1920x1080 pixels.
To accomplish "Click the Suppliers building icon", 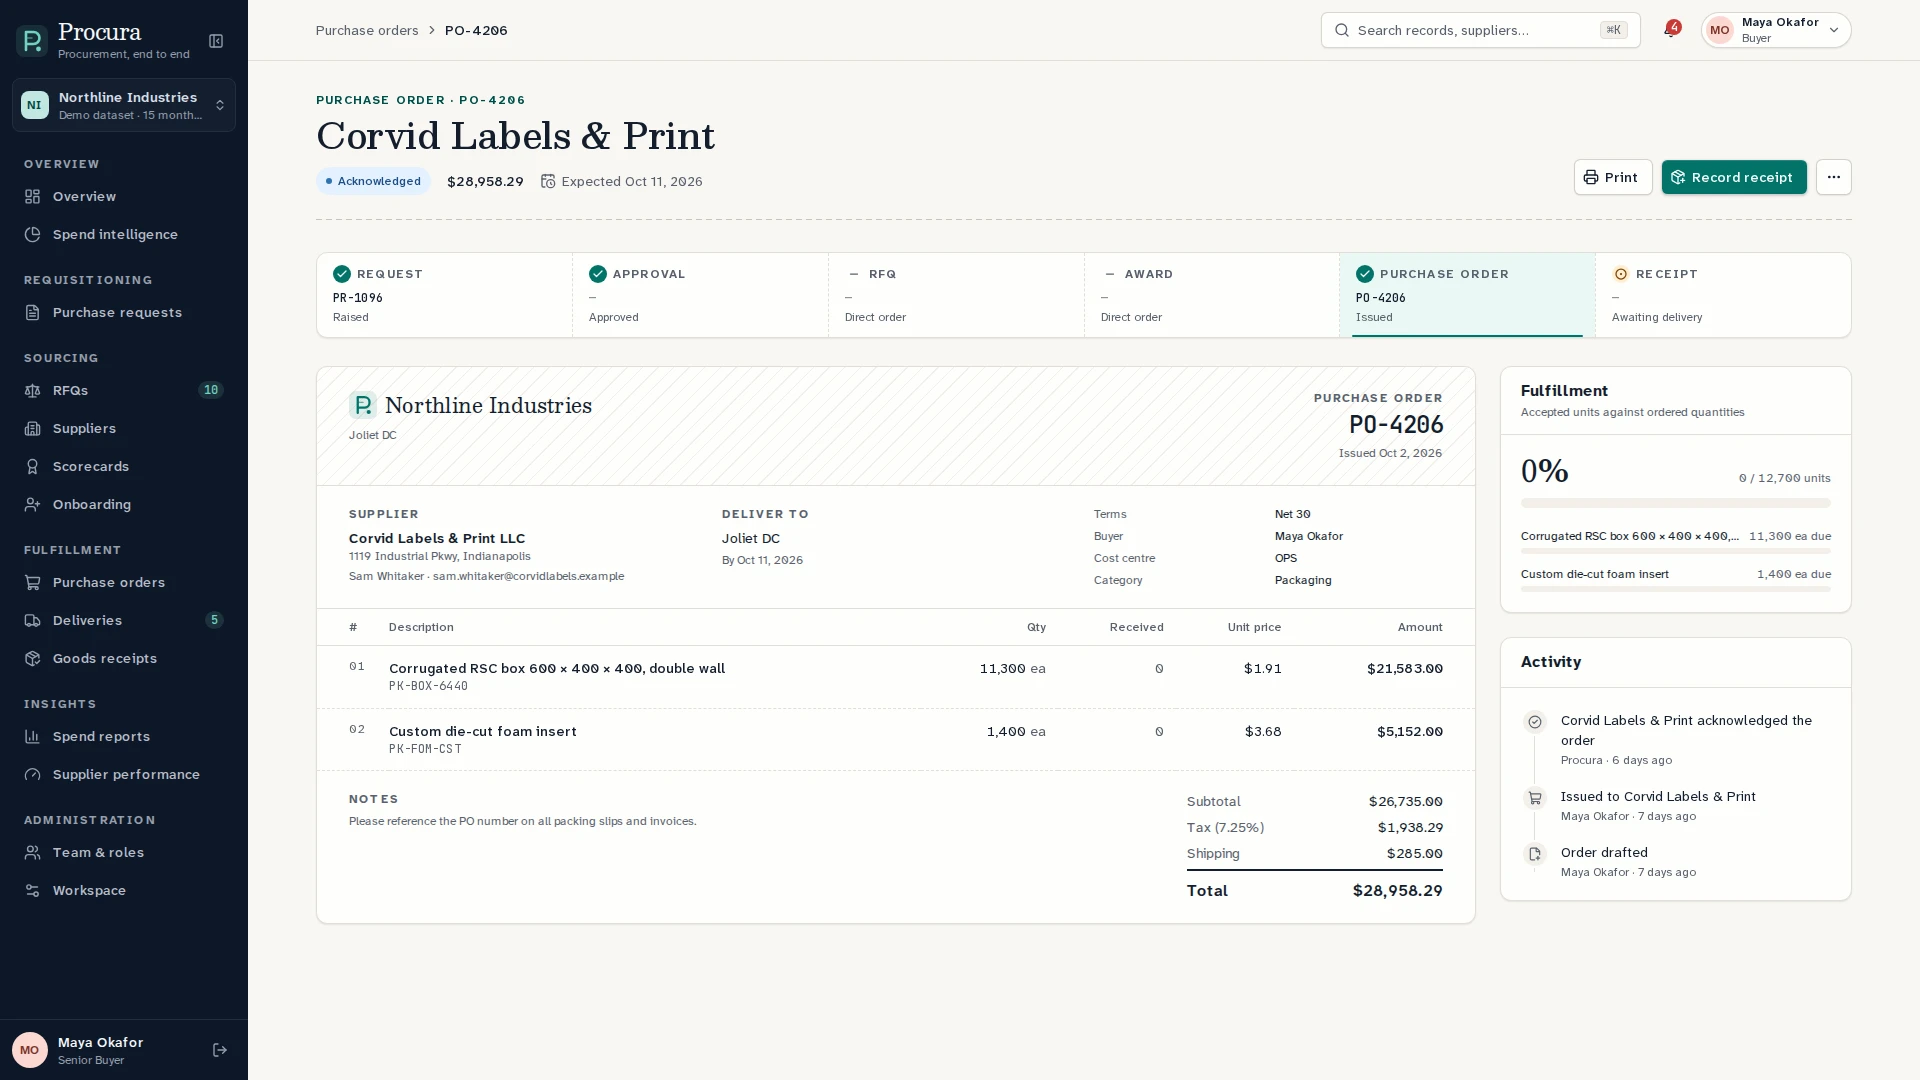I will pyautogui.click(x=33, y=429).
